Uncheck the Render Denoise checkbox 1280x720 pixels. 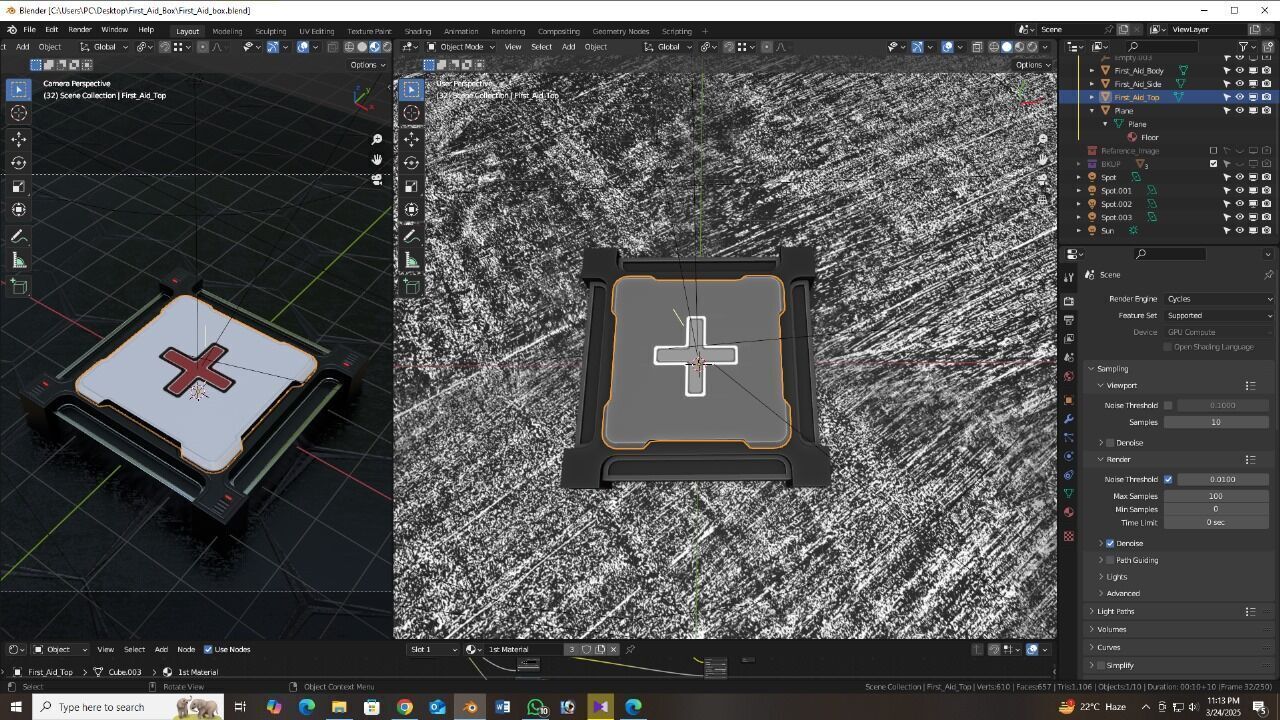(1110, 544)
